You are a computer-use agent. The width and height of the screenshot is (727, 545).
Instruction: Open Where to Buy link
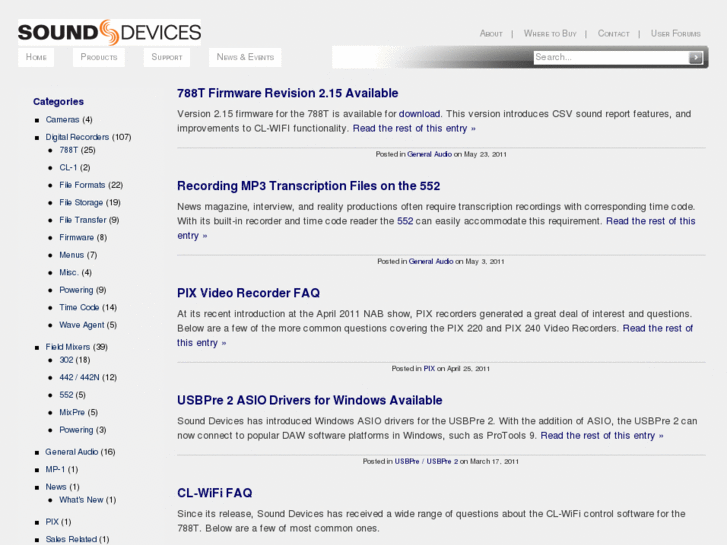[x=550, y=33]
